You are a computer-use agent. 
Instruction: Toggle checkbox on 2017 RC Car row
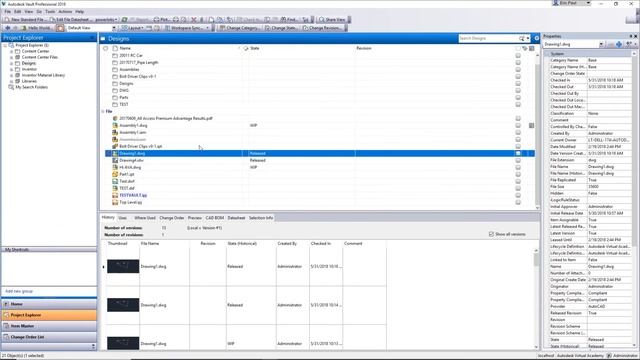518,56
